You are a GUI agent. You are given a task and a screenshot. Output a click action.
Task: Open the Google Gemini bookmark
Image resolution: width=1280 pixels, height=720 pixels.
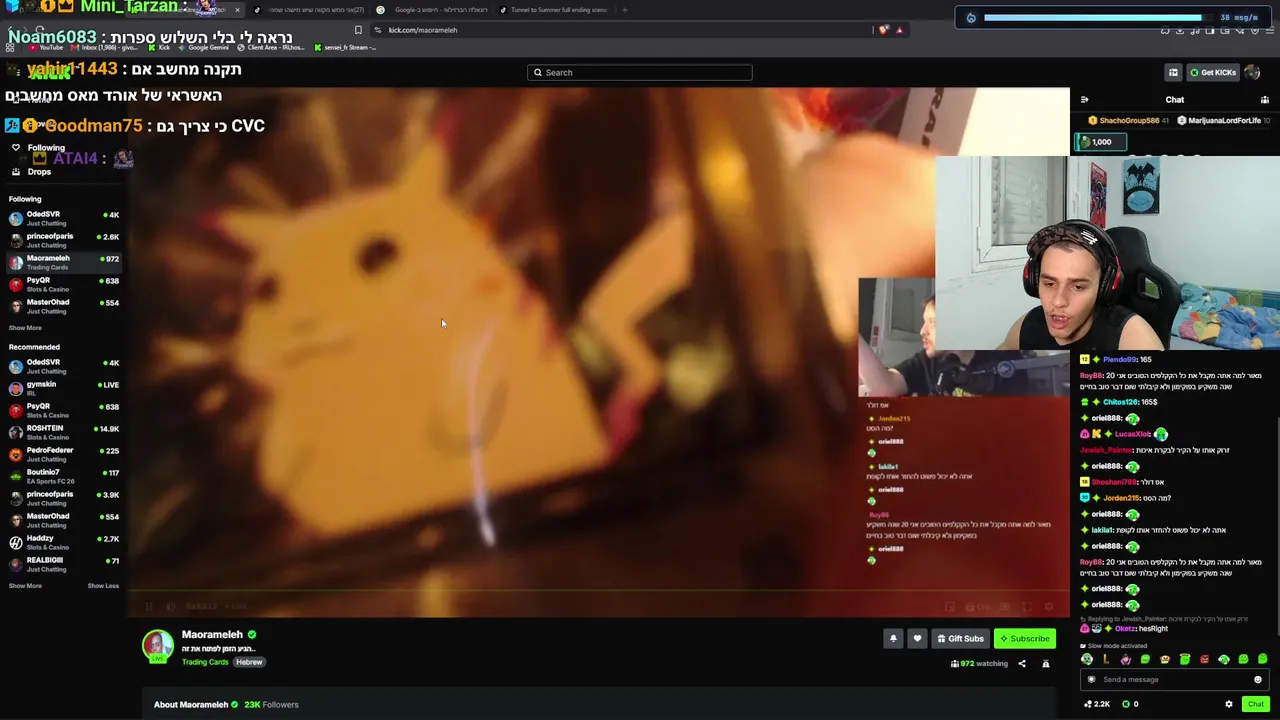coord(203,47)
